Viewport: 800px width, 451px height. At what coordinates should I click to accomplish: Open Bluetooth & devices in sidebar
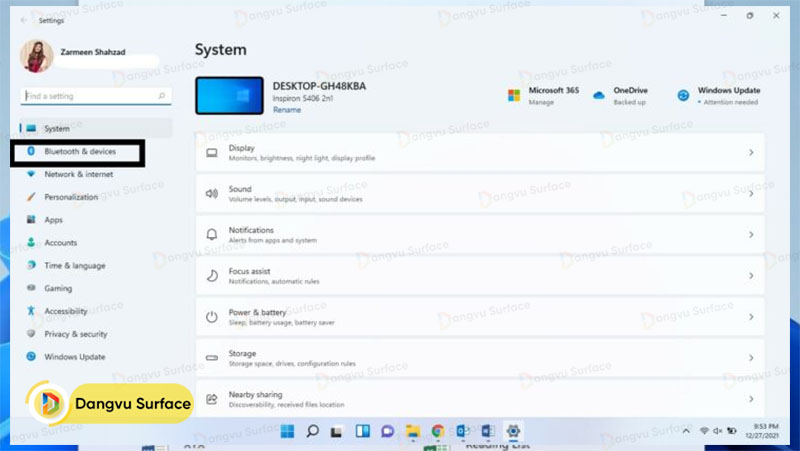pos(78,152)
